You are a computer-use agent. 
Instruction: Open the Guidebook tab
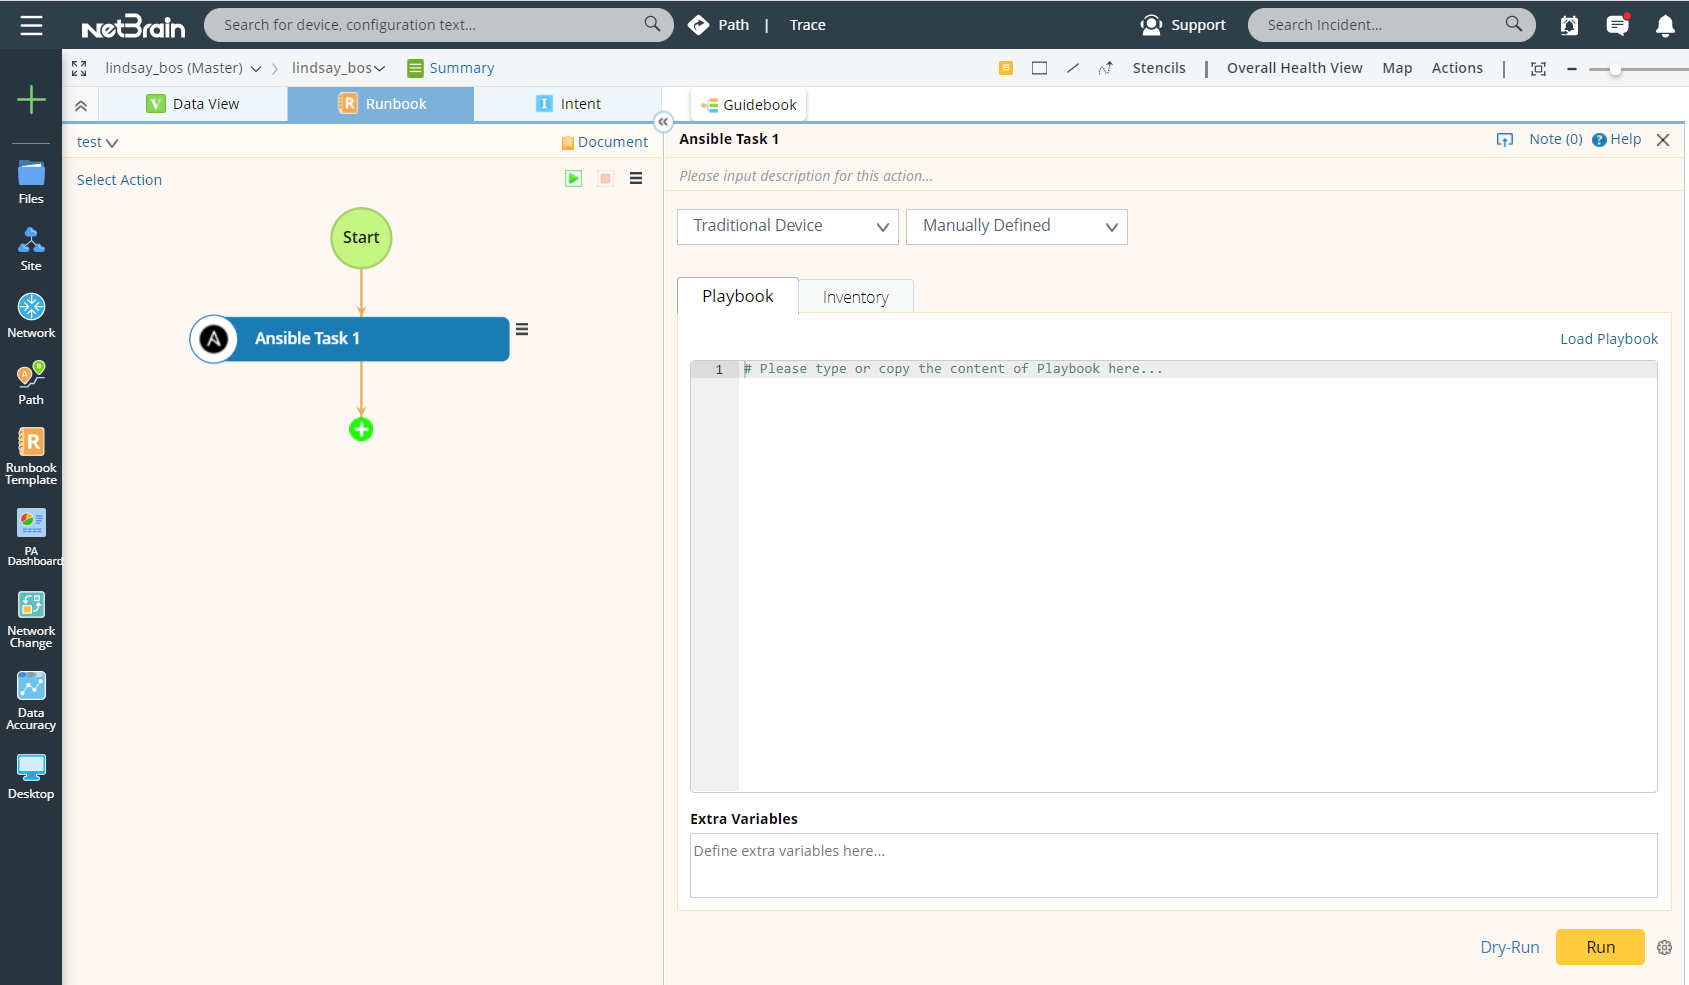point(749,105)
